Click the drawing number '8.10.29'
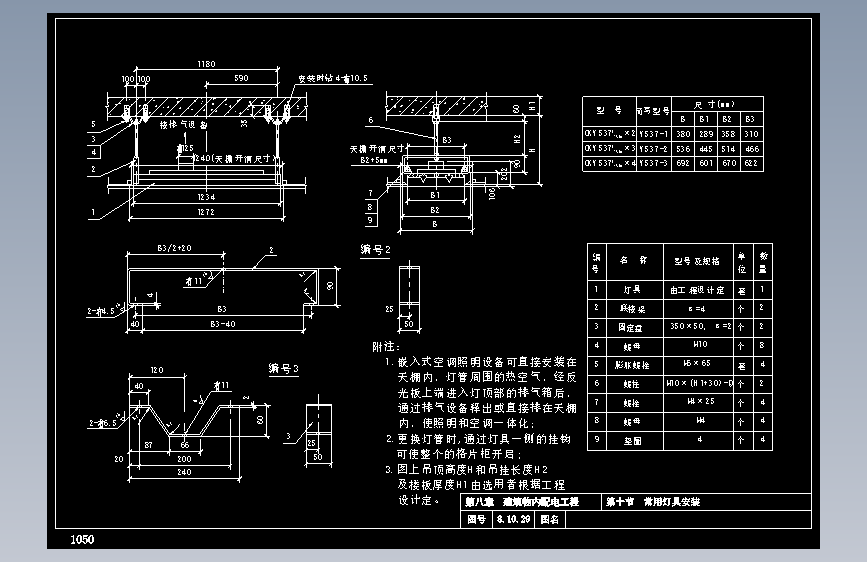This screenshot has width=867, height=562. [513, 519]
